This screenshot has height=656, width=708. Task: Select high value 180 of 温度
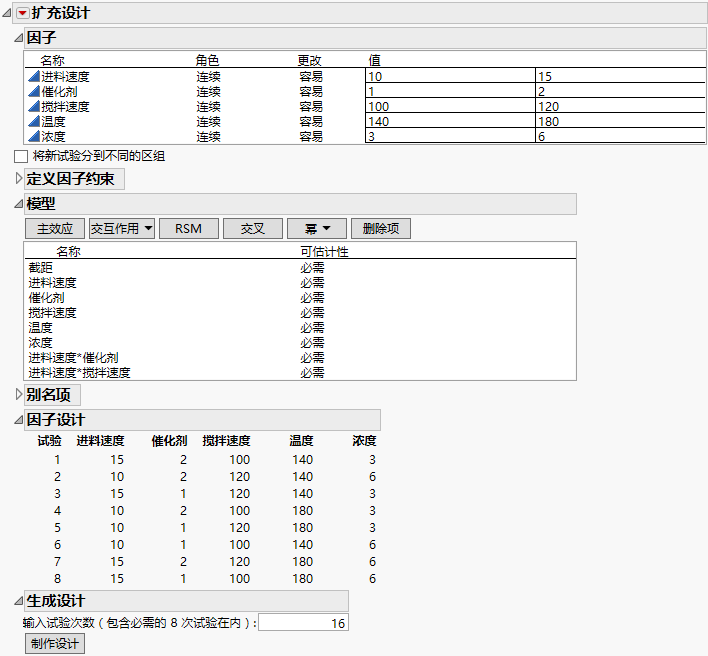[621, 121]
